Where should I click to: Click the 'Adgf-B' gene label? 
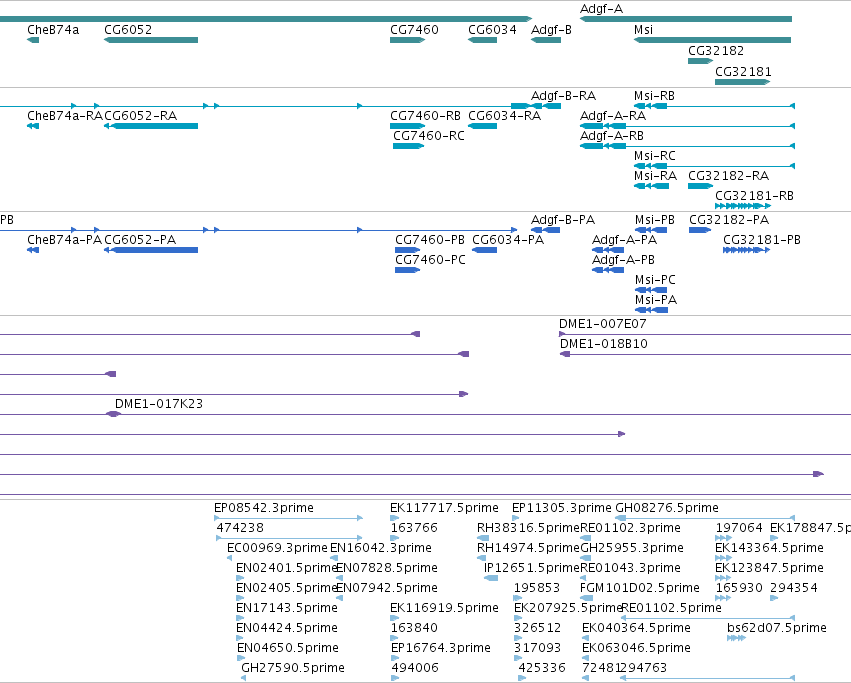[x=551, y=30]
